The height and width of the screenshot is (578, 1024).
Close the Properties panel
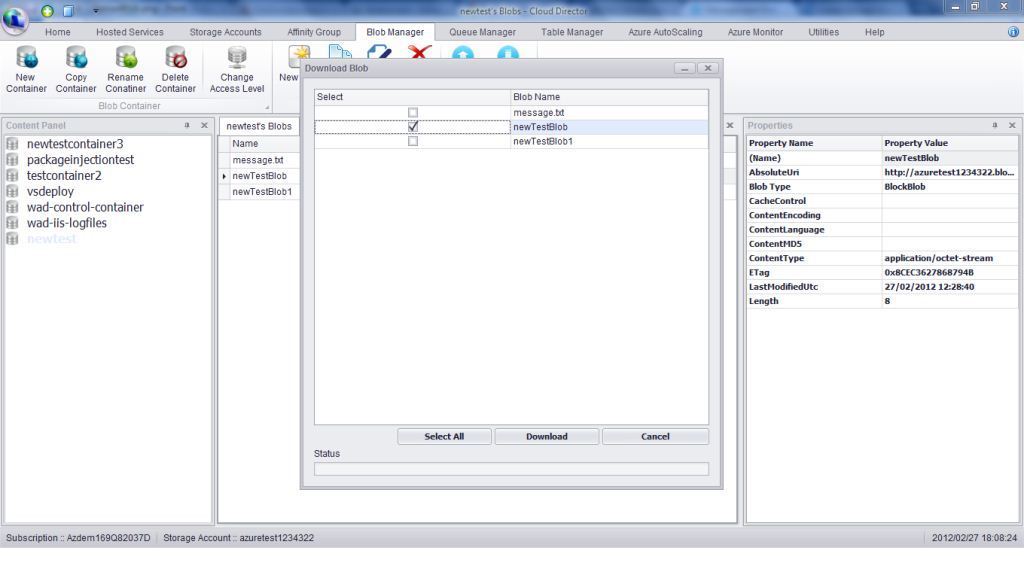[x=1012, y=125]
